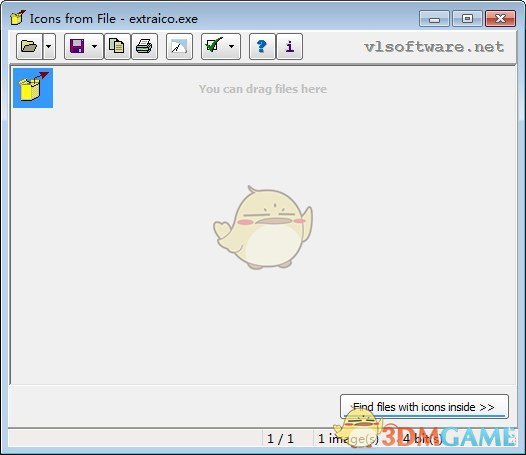Click the image background toolbar button

(179, 46)
